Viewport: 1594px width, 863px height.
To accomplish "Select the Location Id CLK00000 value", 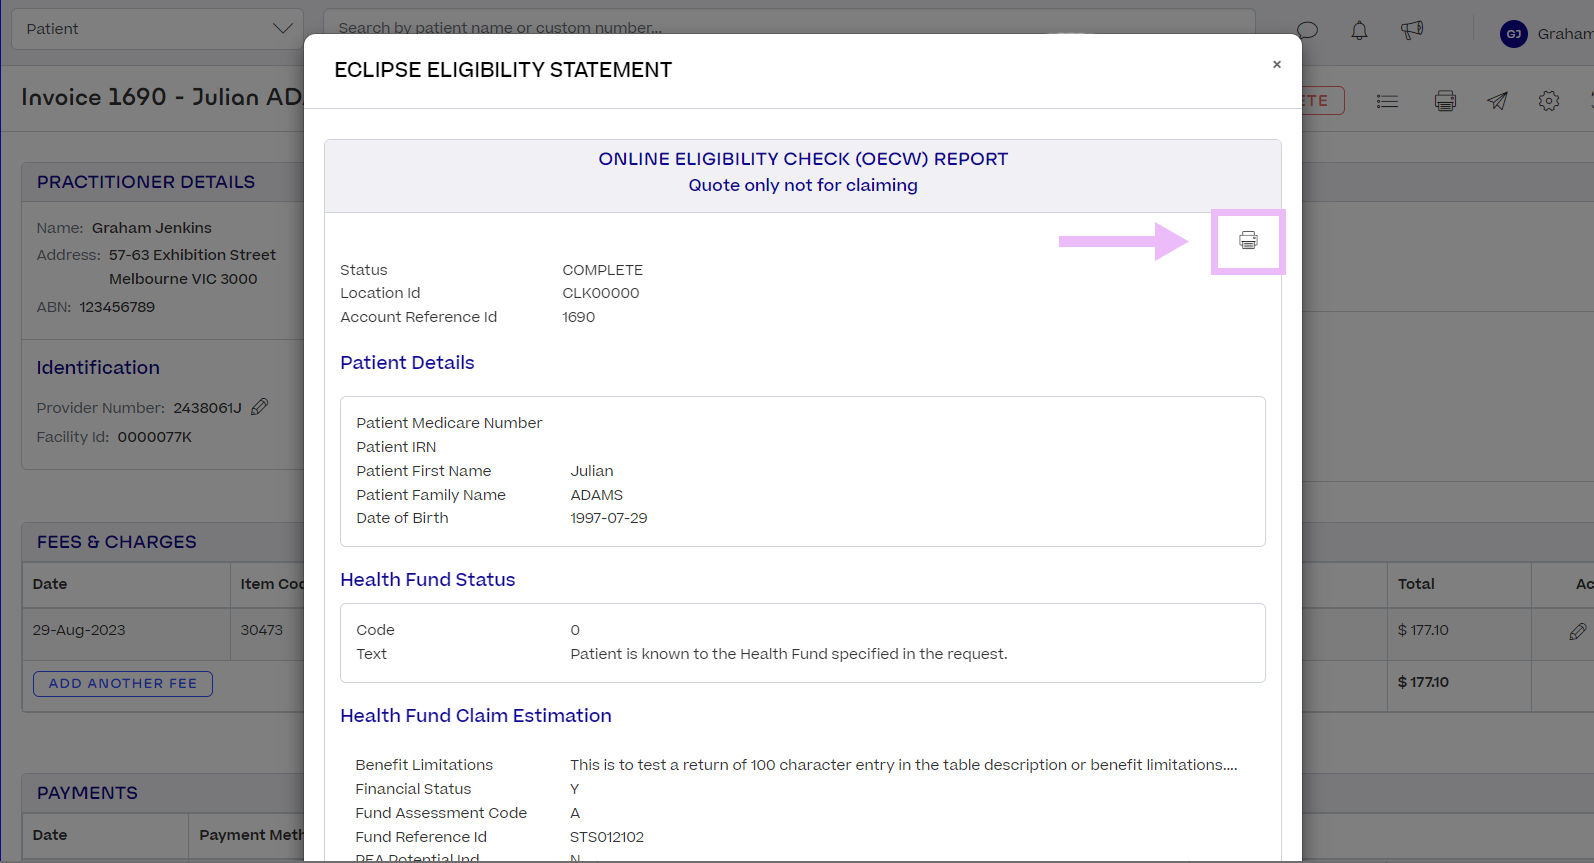I will coord(601,293).
